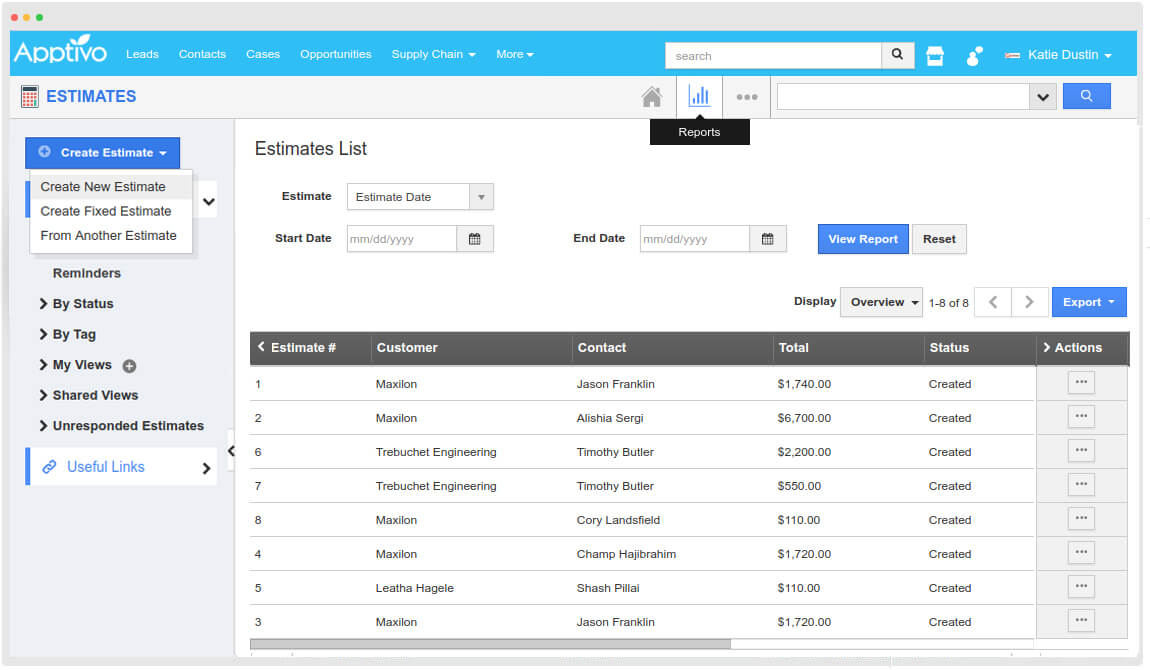Click the View Report button
The height and width of the screenshot is (670, 1150).
pyautogui.click(x=862, y=239)
